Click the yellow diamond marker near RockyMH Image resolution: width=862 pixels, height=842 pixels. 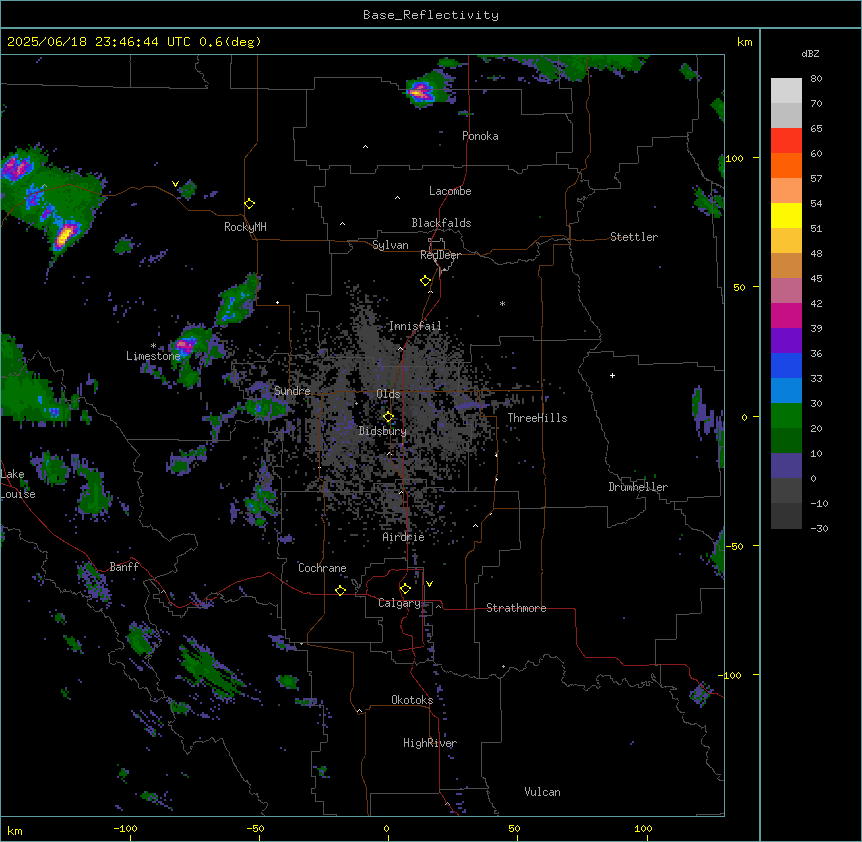(x=249, y=204)
